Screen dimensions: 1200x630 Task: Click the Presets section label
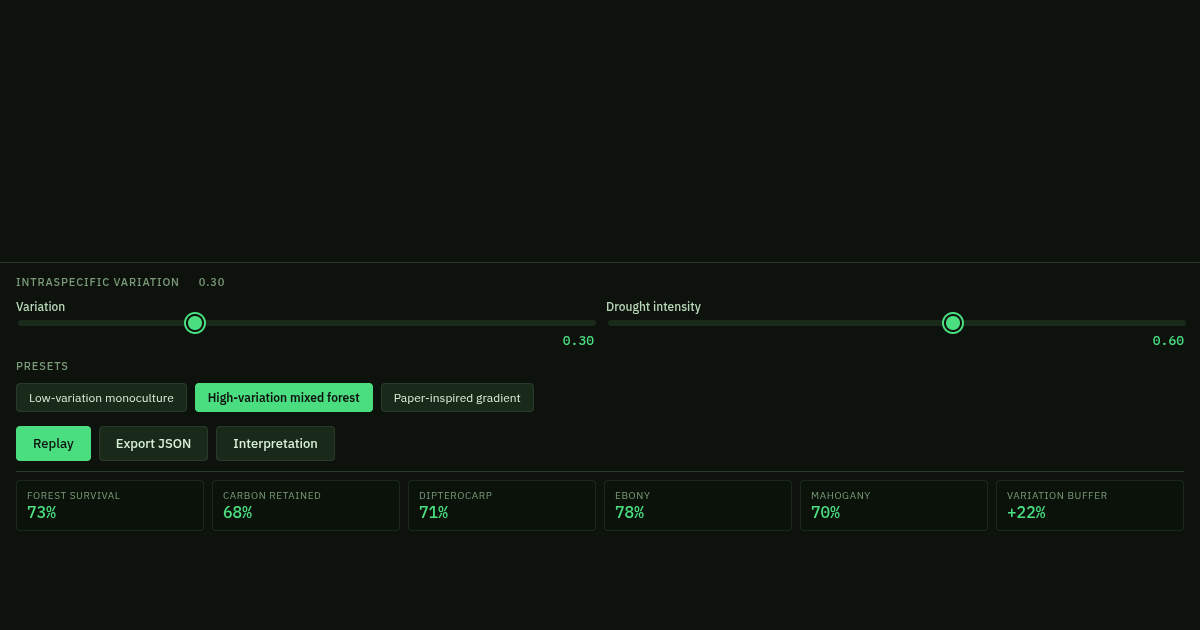coord(42,367)
